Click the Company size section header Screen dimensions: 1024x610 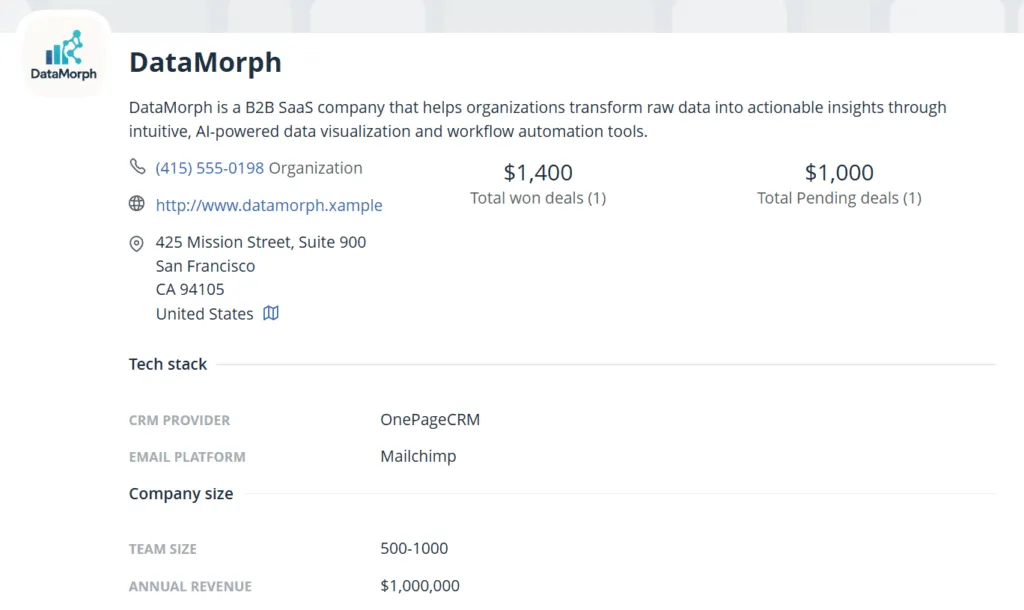click(x=181, y=493)
